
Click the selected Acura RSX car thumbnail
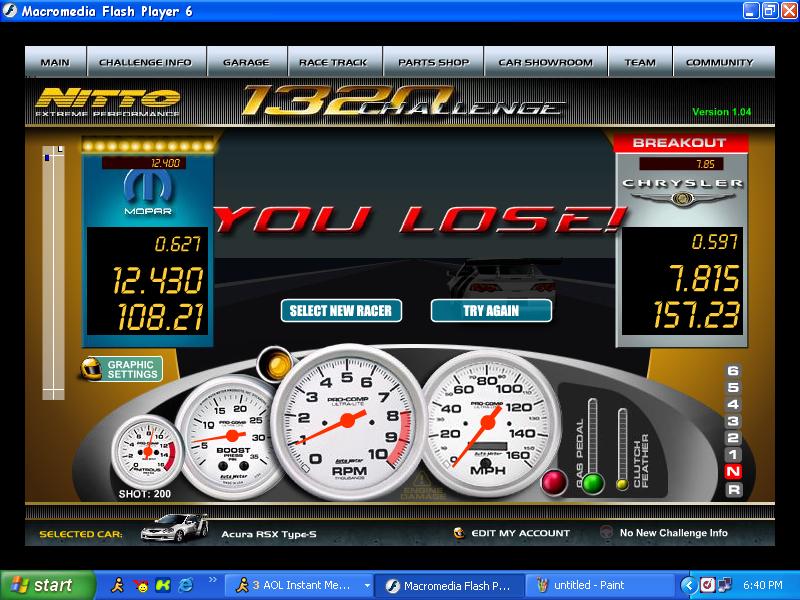tap(174, 528)
